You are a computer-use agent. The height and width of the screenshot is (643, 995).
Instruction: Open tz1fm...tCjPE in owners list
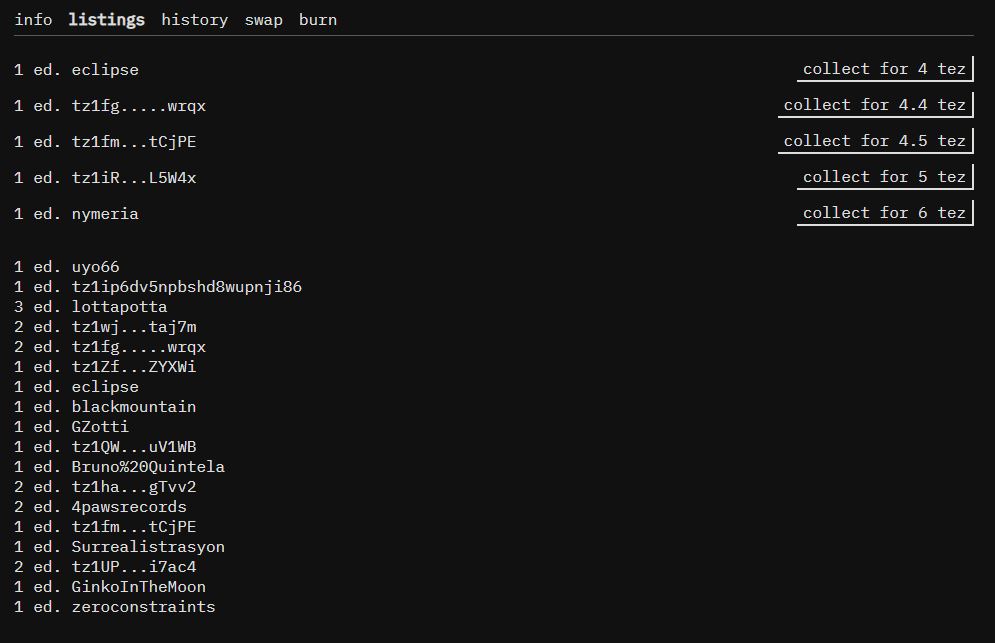click(x=134, y=527)
